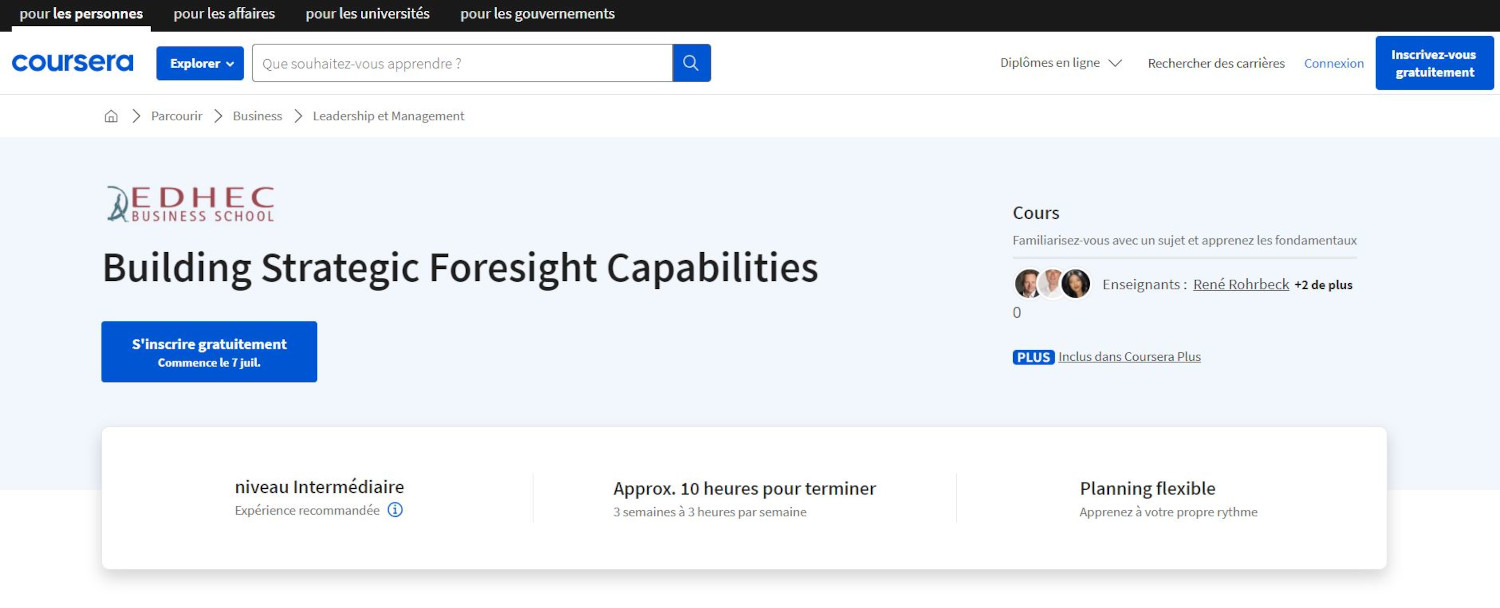Click the Building Strategic Foresight Capabilities title
The image size is (1500, 608).
pos(460,267)
